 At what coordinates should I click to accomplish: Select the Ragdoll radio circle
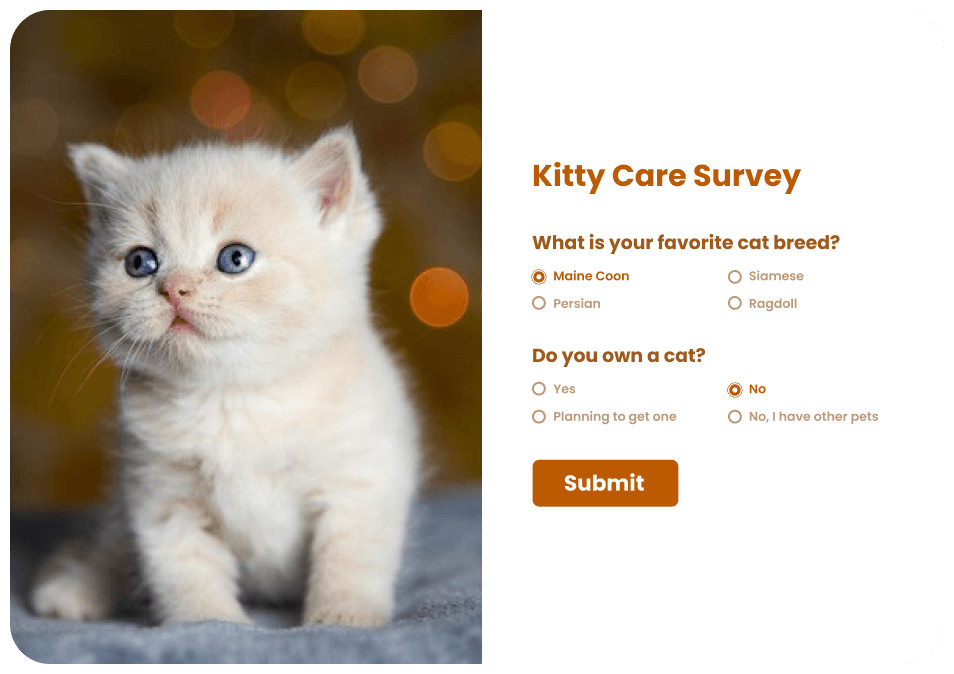coord(735,303)
